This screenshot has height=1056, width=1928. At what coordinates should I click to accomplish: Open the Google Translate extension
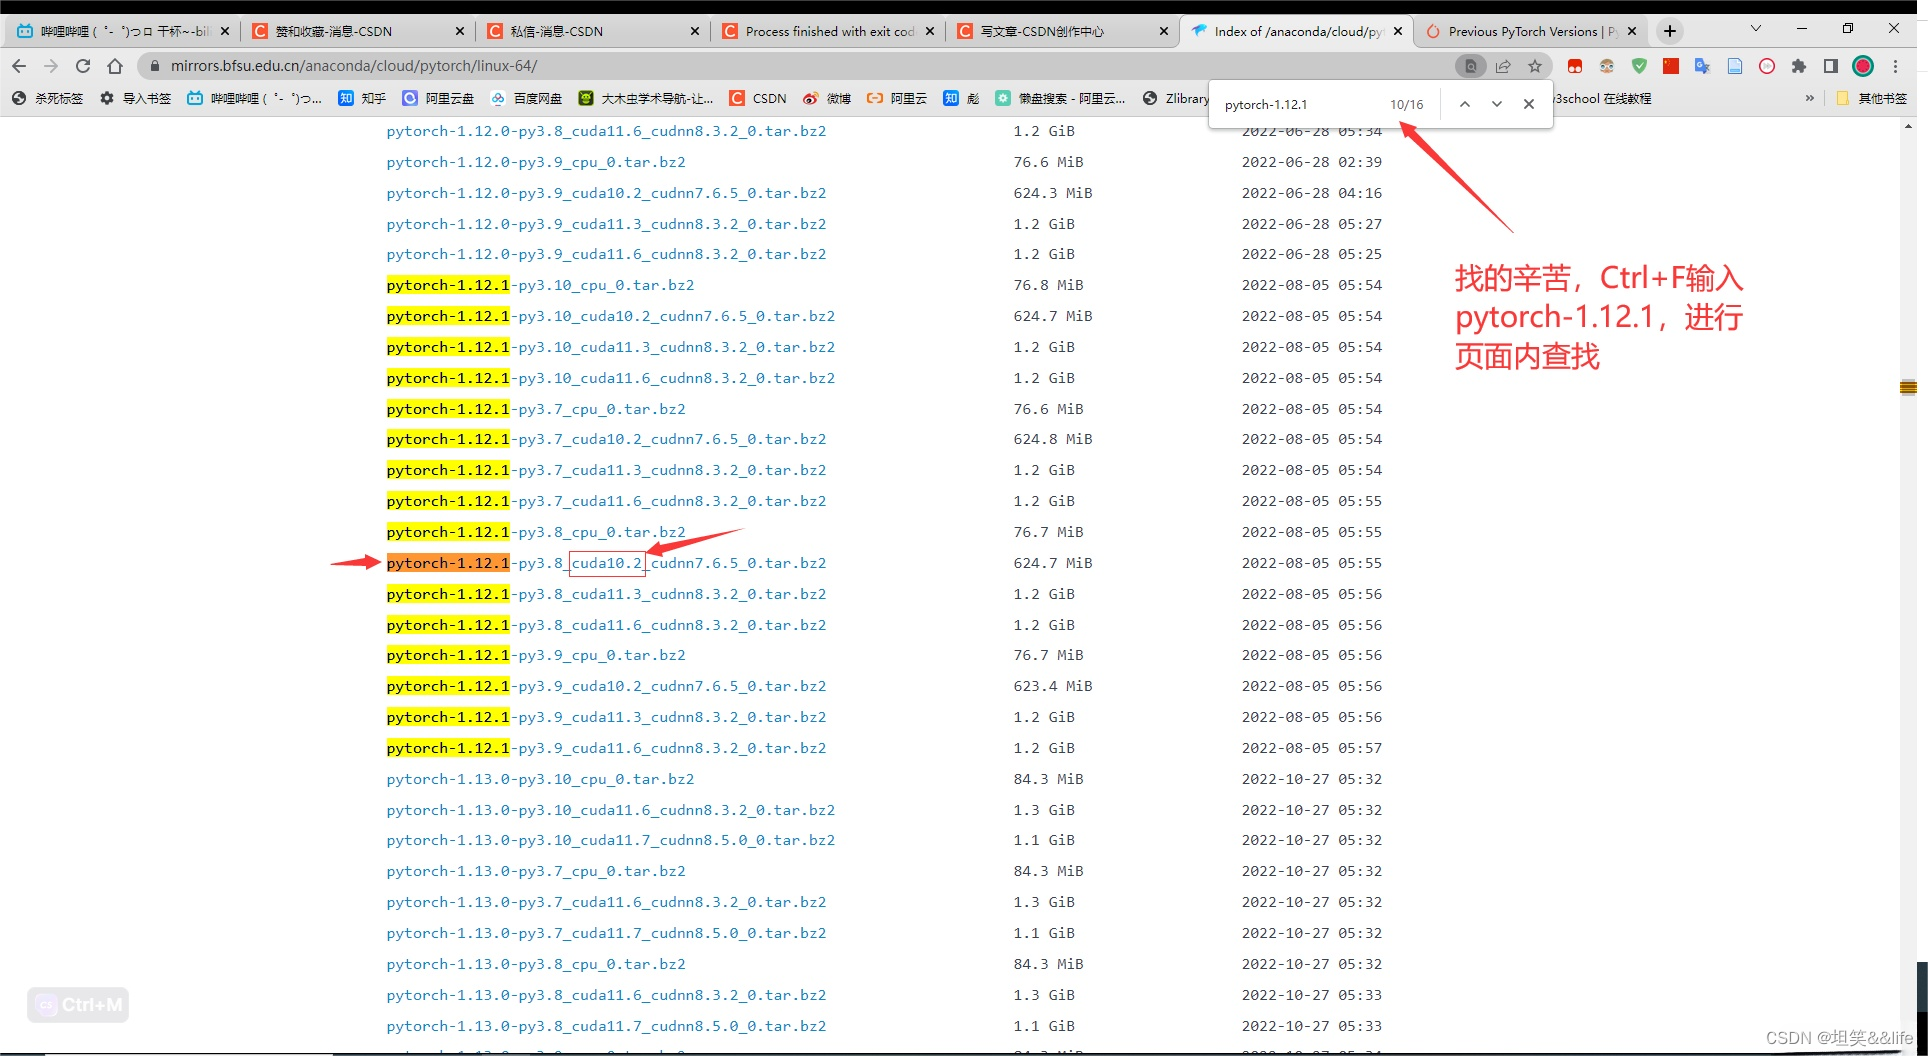click(1703, 66)
